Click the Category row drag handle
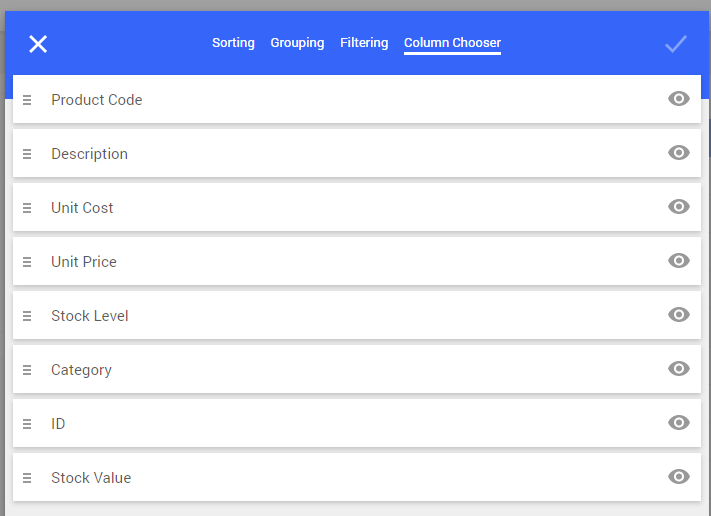The image size is (711, 516). click(x=27, y=370)
